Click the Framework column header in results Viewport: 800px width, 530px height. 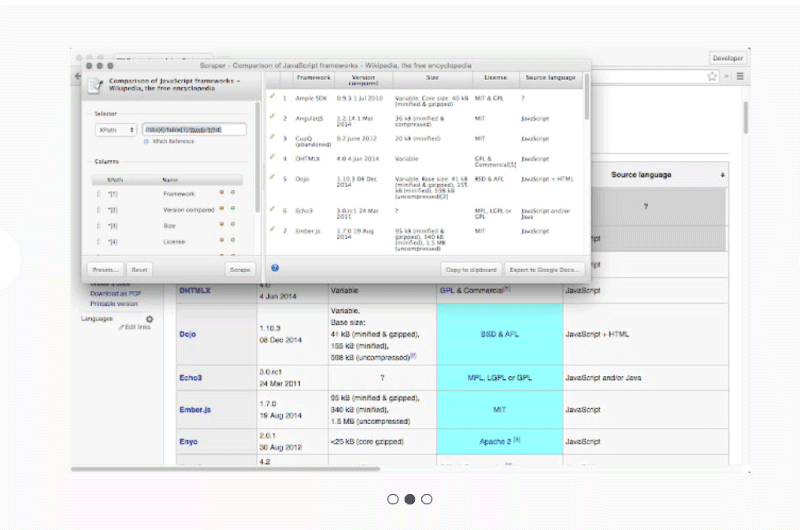[313, 78]
